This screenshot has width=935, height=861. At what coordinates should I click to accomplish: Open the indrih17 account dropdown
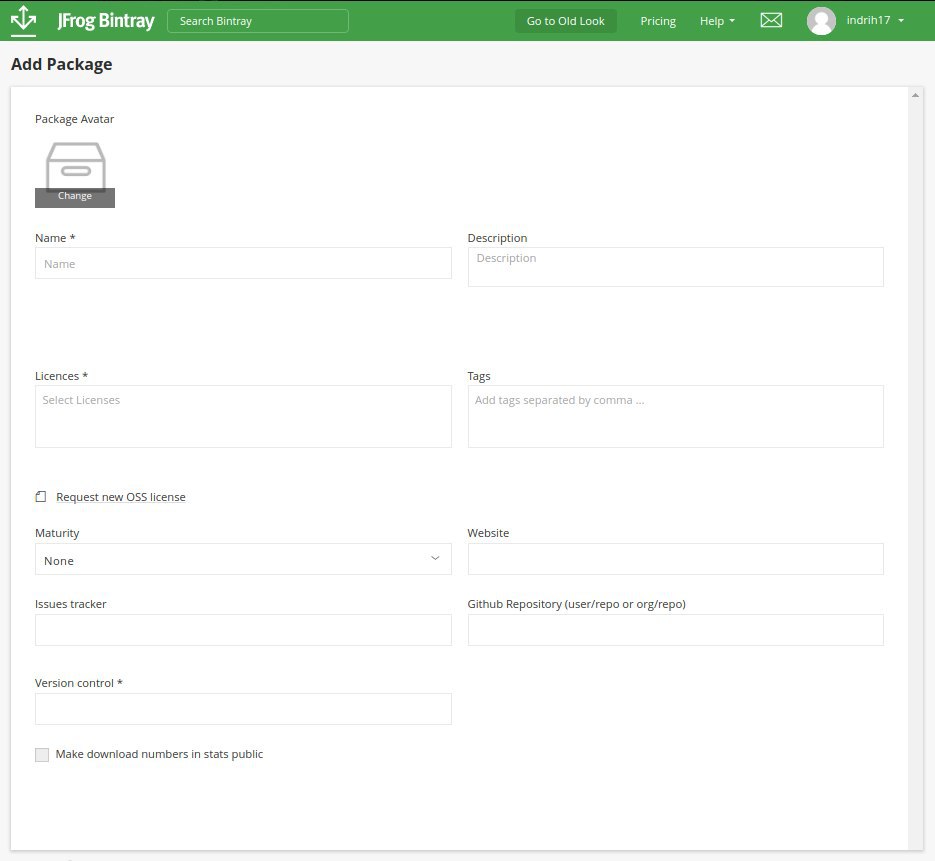pos(875,20)
